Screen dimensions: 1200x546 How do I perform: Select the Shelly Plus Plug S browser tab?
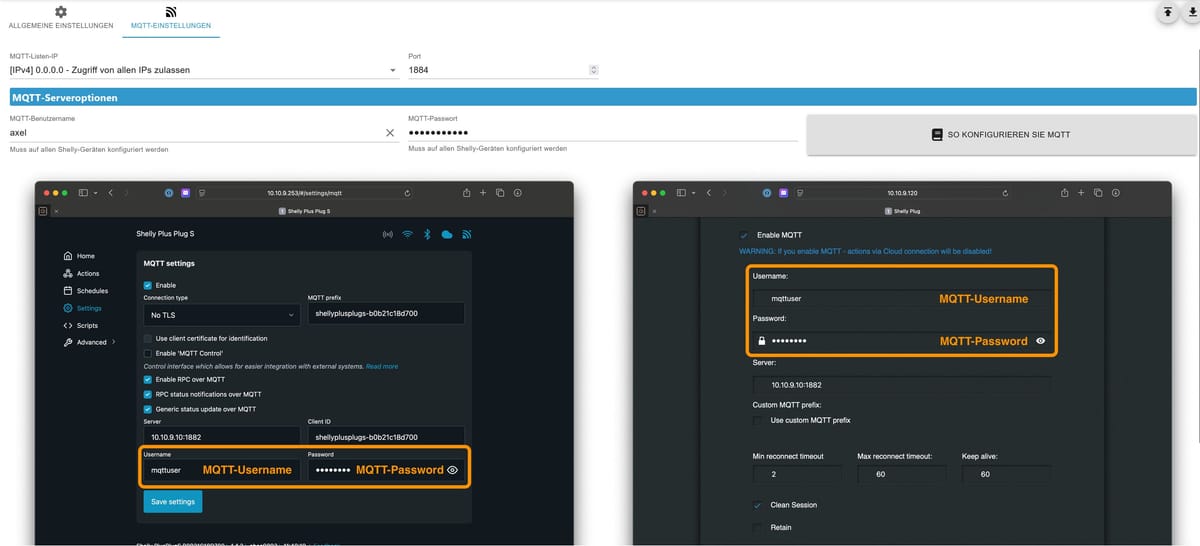[x=305, y=211]
